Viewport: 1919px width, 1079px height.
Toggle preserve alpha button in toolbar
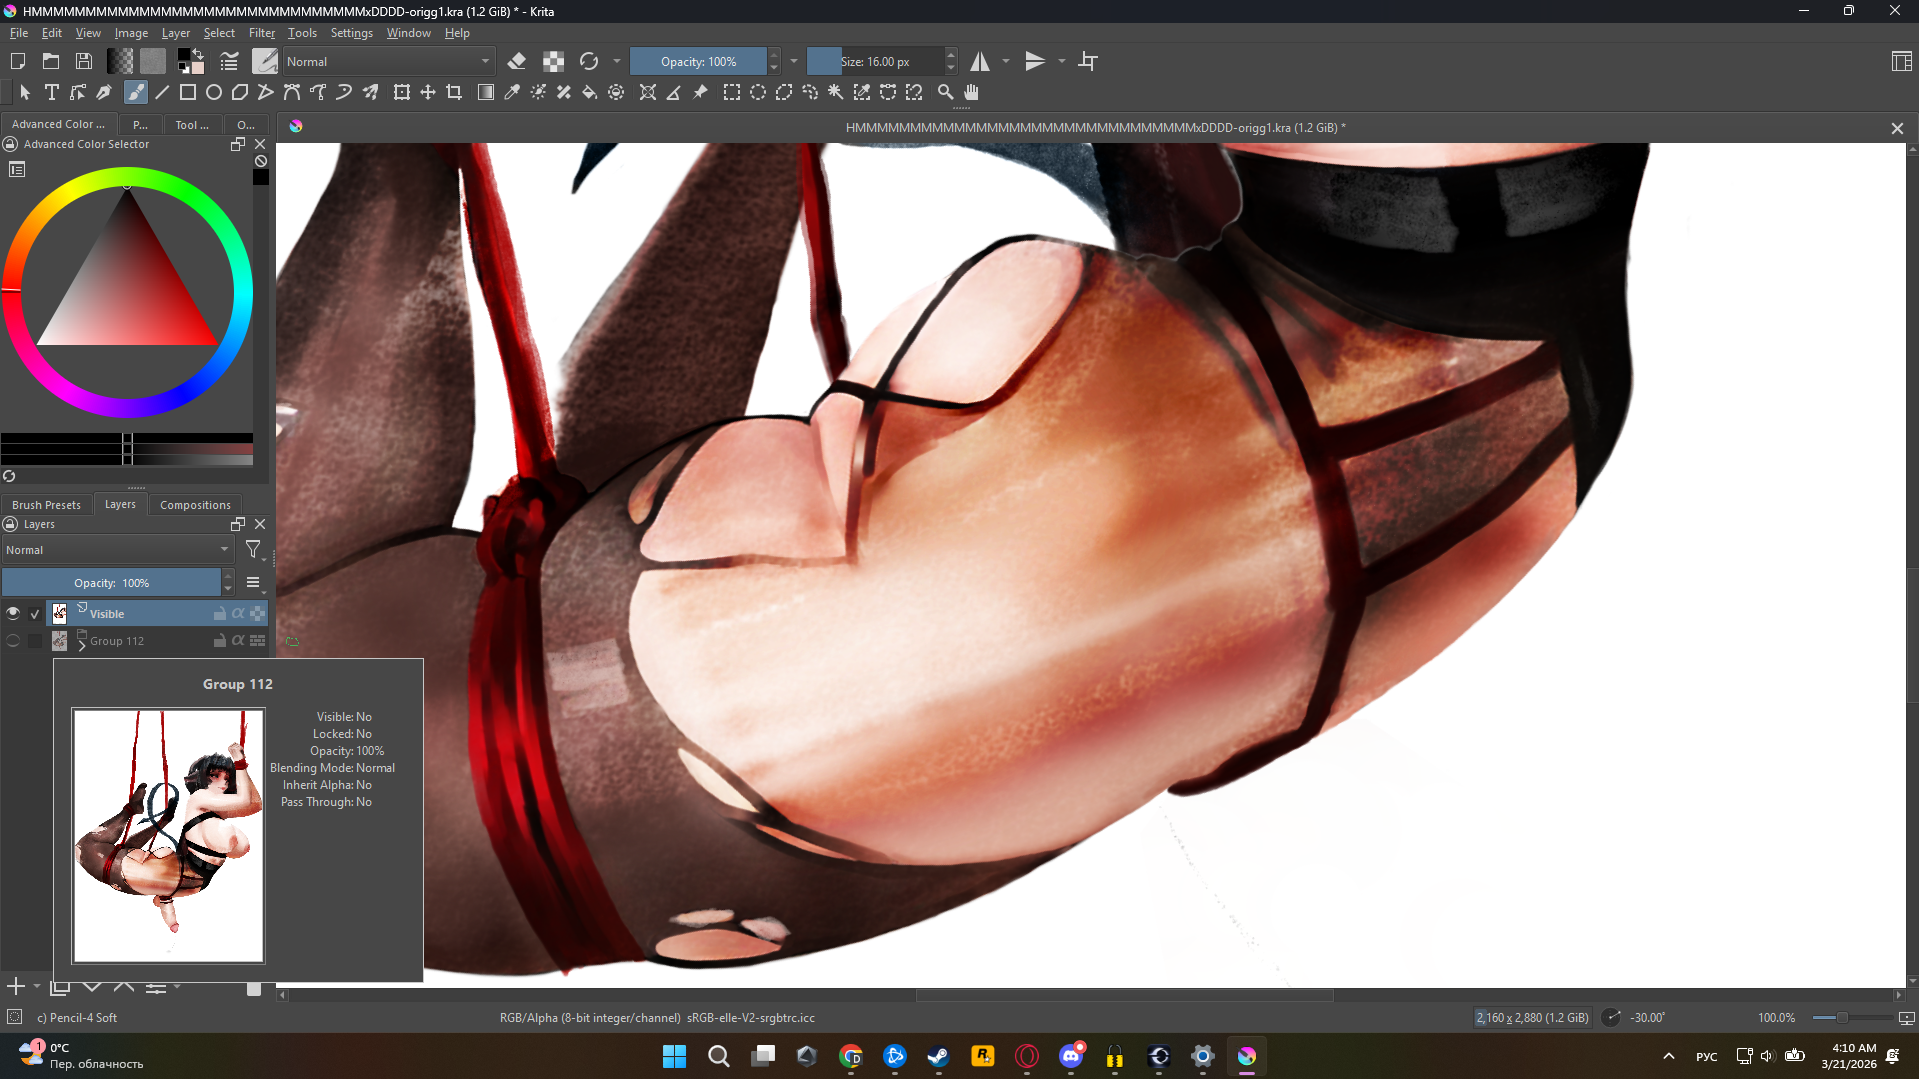pos(553,61)
